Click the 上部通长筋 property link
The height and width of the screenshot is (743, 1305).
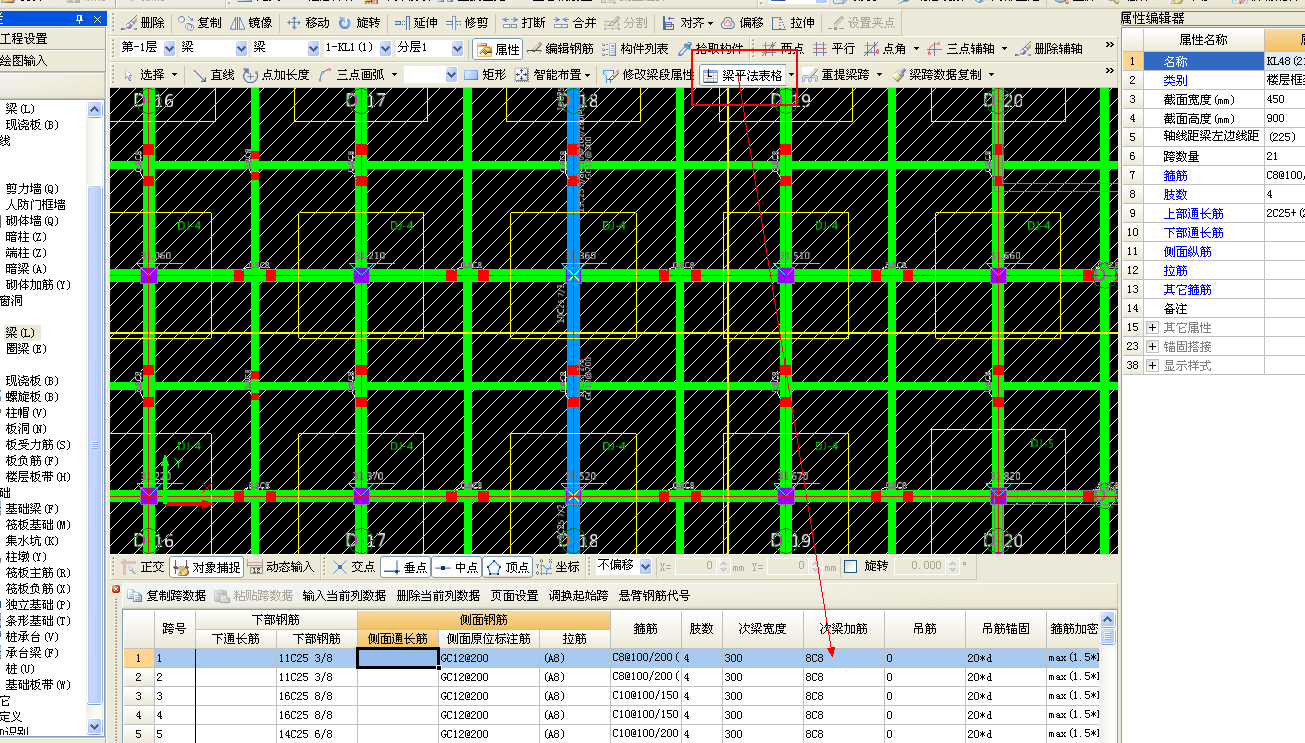[1193, 213]
